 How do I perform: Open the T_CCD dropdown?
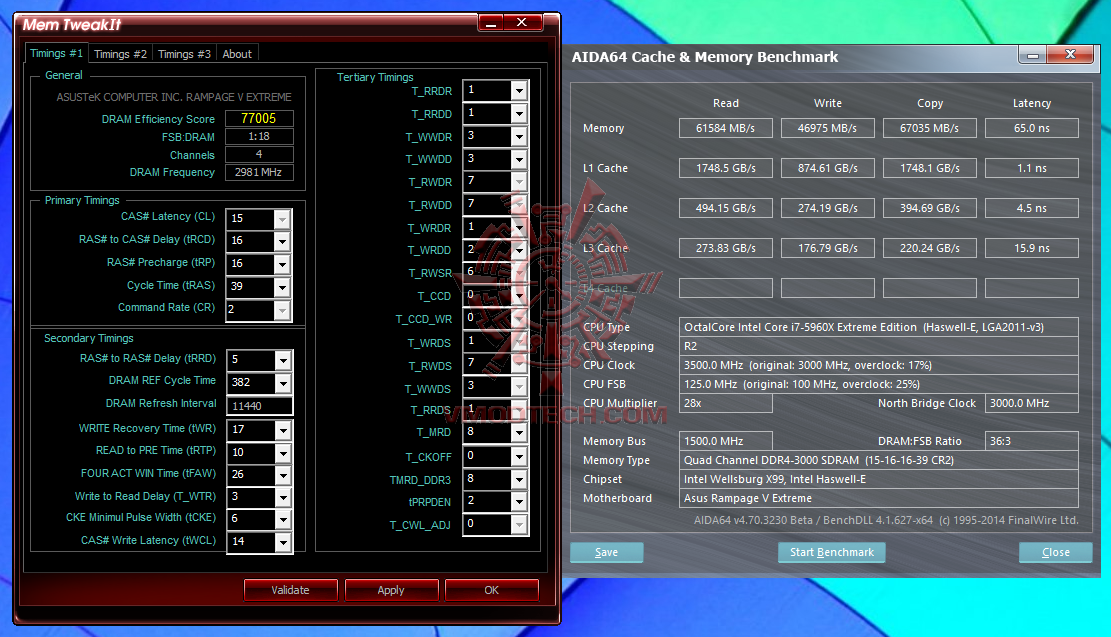pyautogui.click(x=519, y=295)
